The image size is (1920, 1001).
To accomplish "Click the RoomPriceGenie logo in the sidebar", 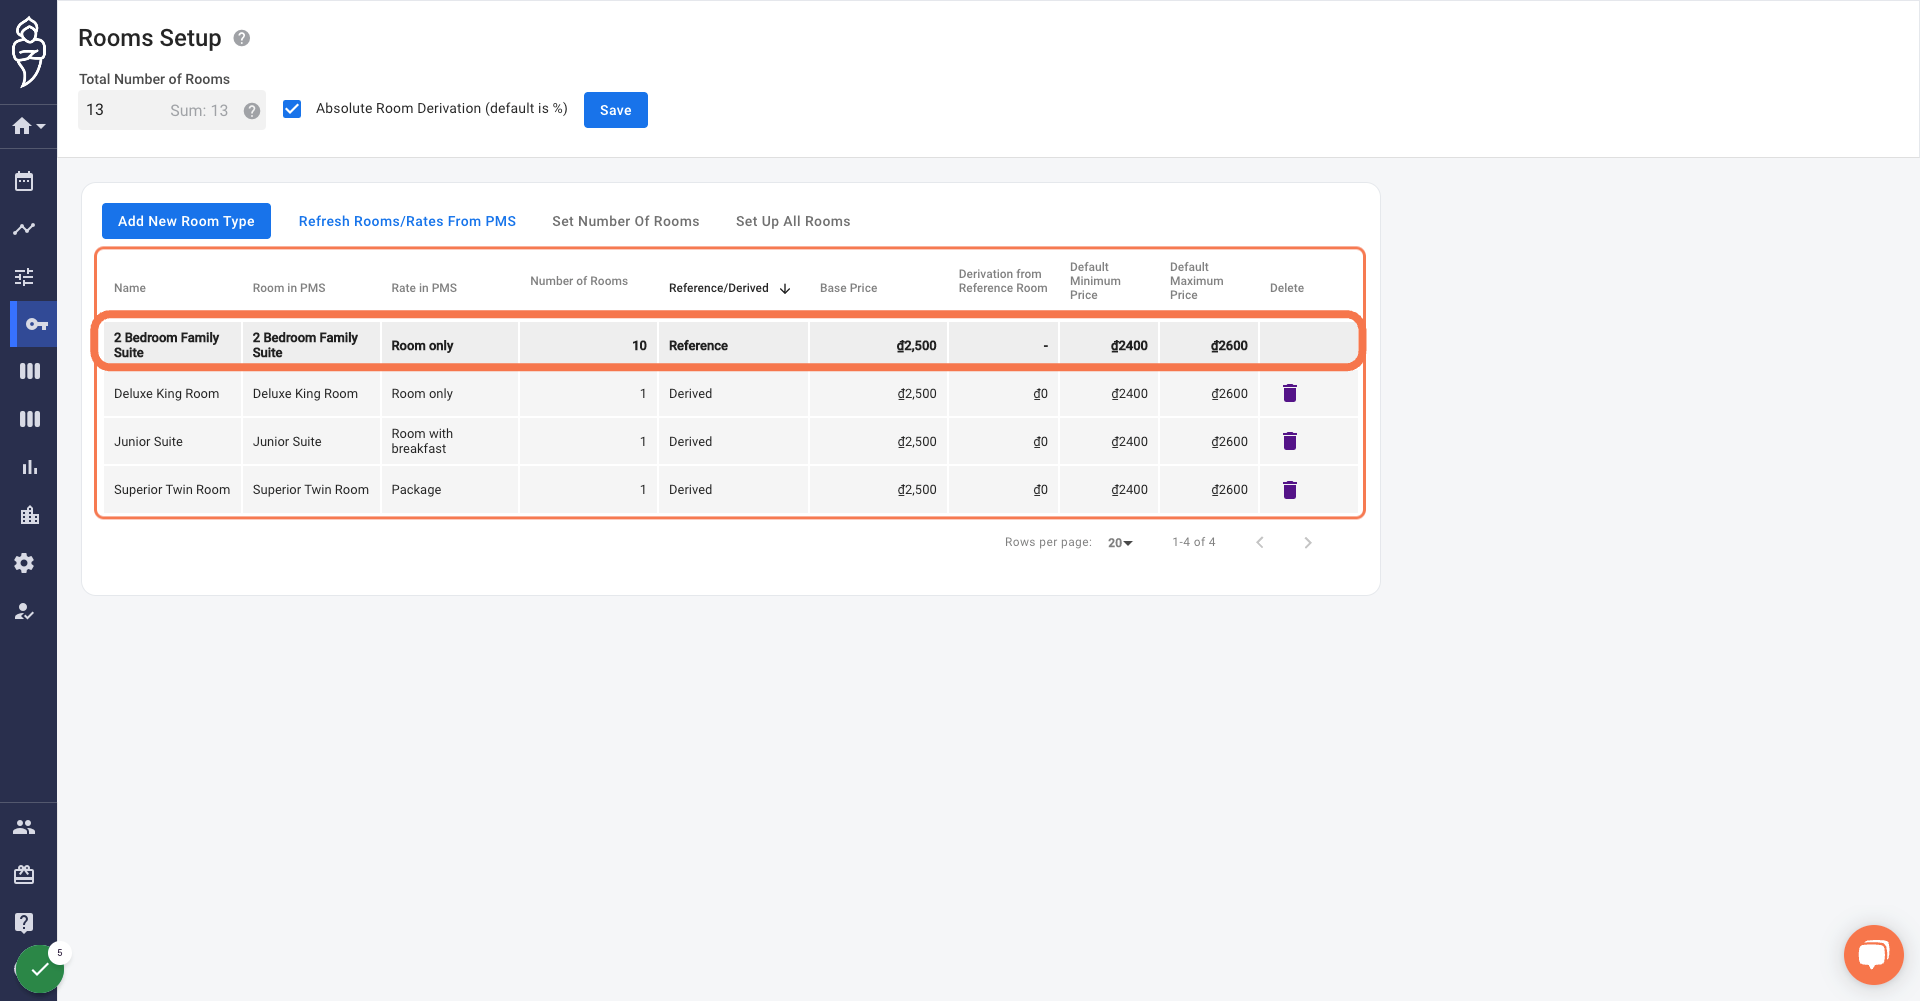I will [28, 52].
